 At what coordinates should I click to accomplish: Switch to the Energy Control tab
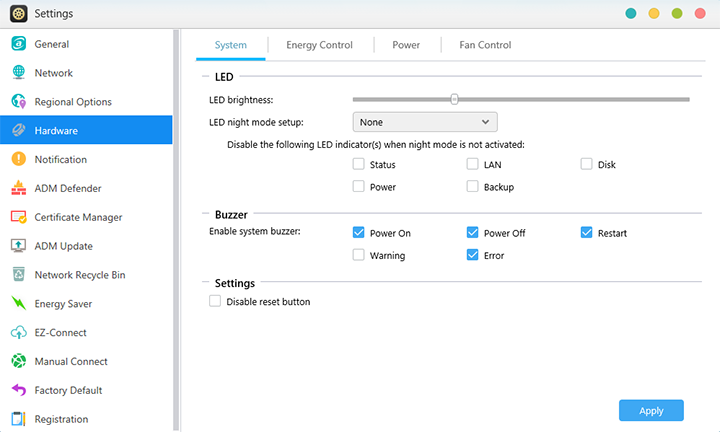(319, 45)
